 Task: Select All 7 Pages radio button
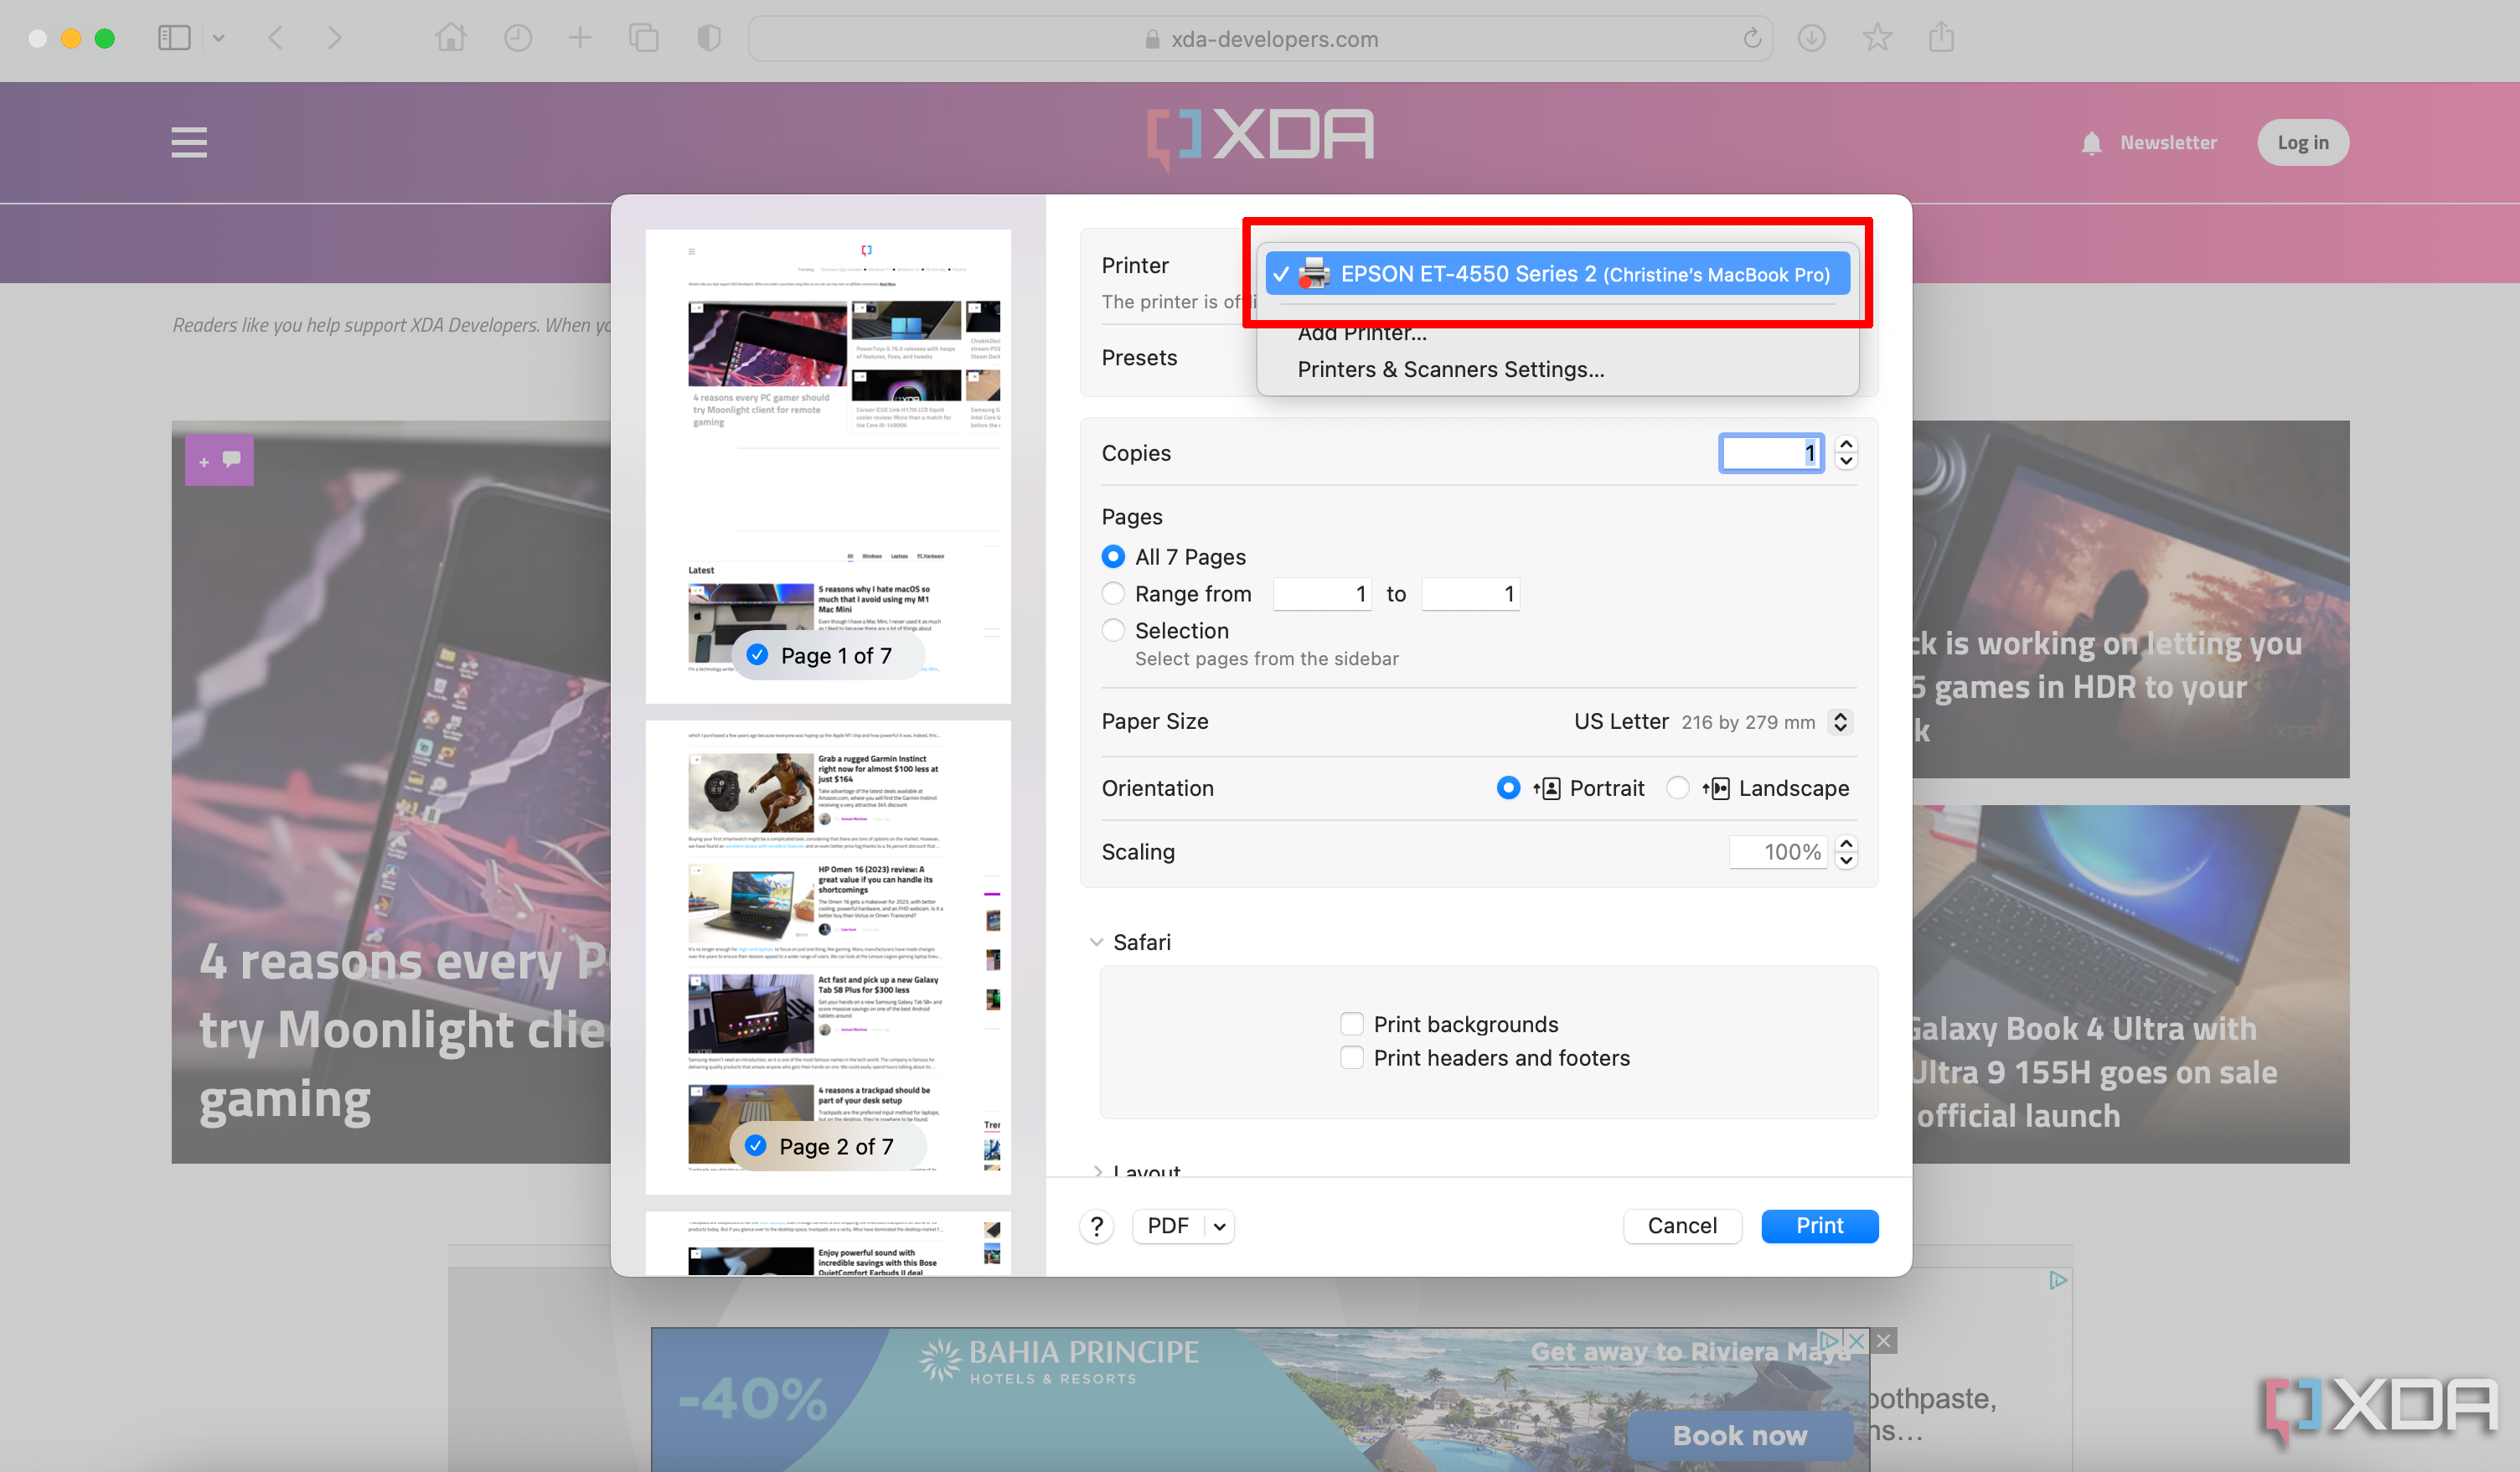[x=1113, y=556]
